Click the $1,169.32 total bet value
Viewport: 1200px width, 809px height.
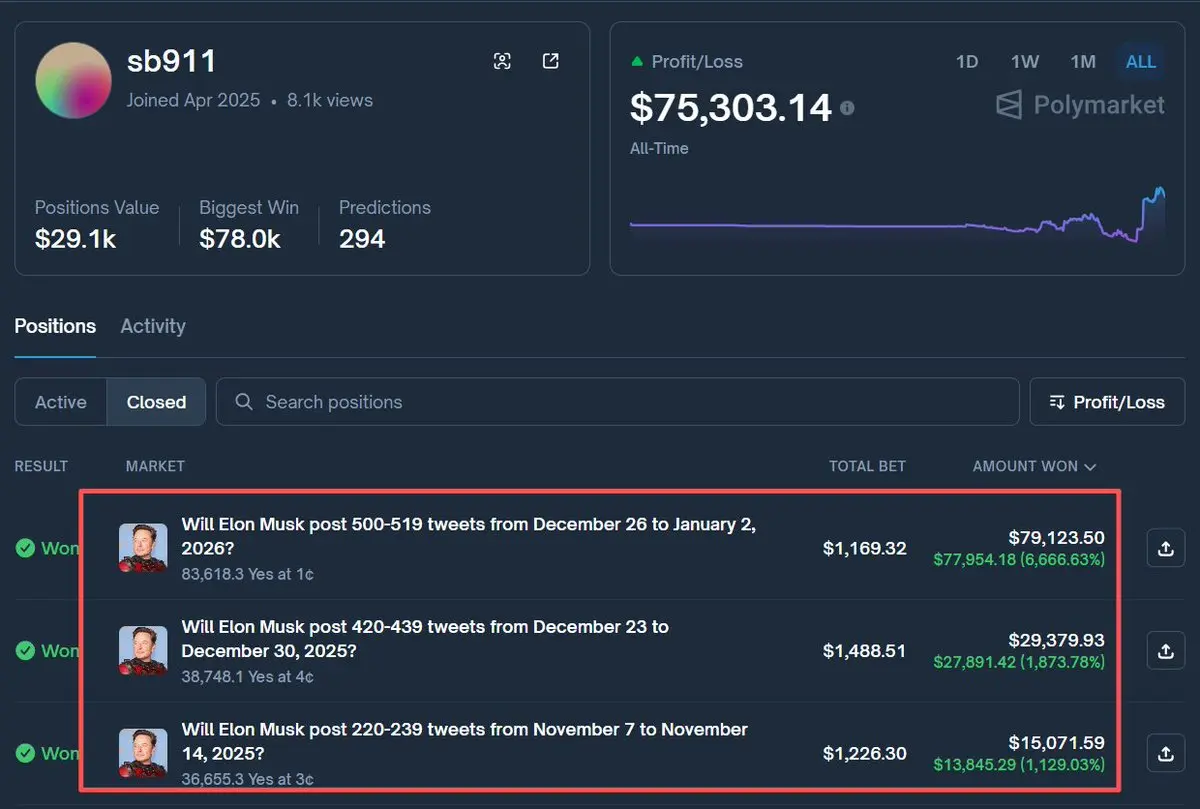tap(865, 548)
